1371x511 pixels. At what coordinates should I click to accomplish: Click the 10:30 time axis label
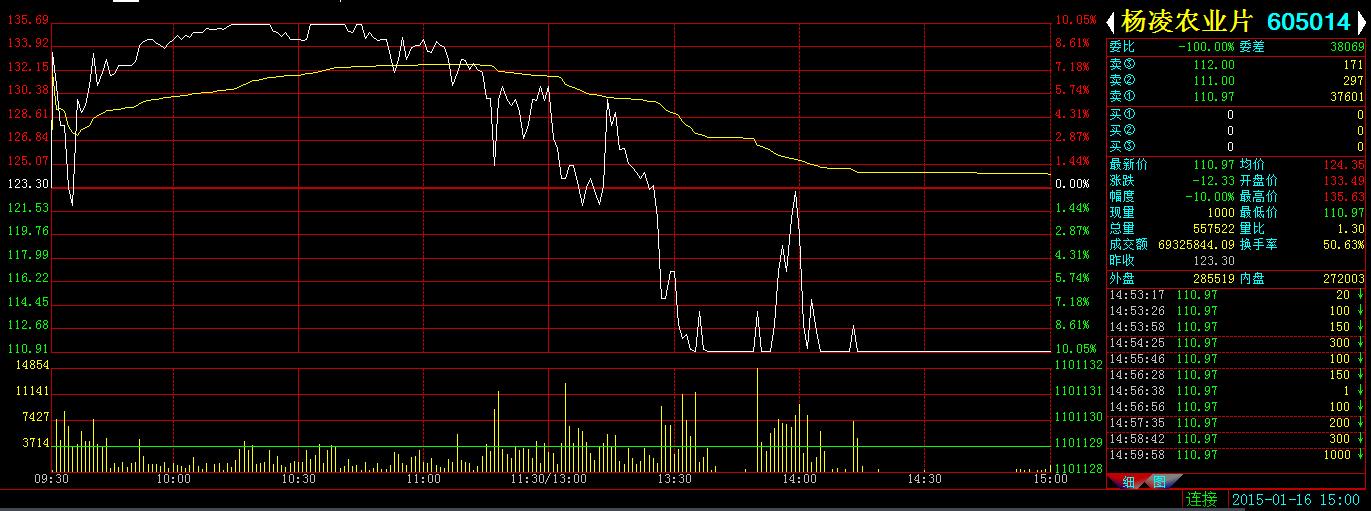tap(299, 480)
